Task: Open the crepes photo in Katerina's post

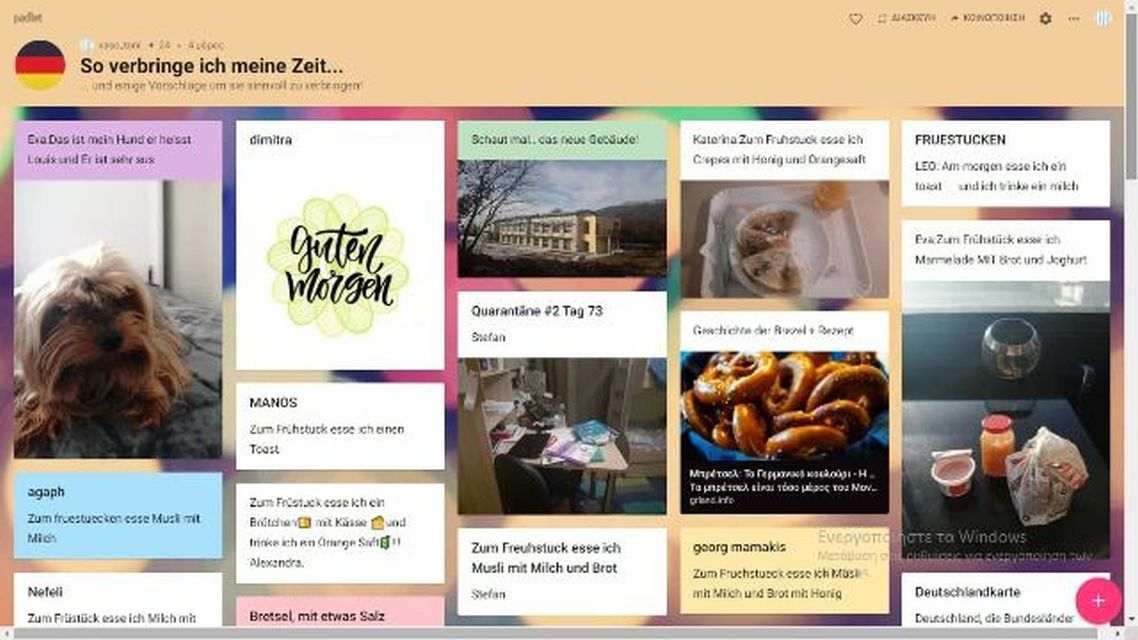Action: [784, 239]
